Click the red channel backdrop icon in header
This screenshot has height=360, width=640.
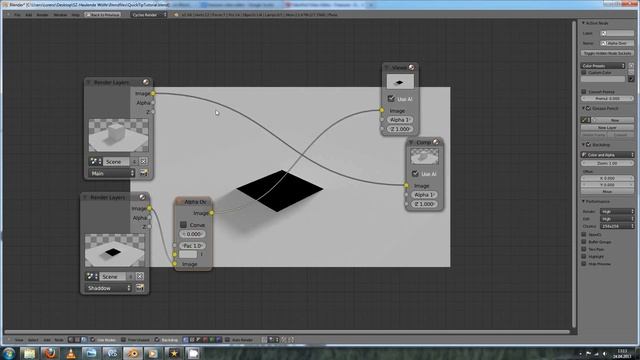205,340
